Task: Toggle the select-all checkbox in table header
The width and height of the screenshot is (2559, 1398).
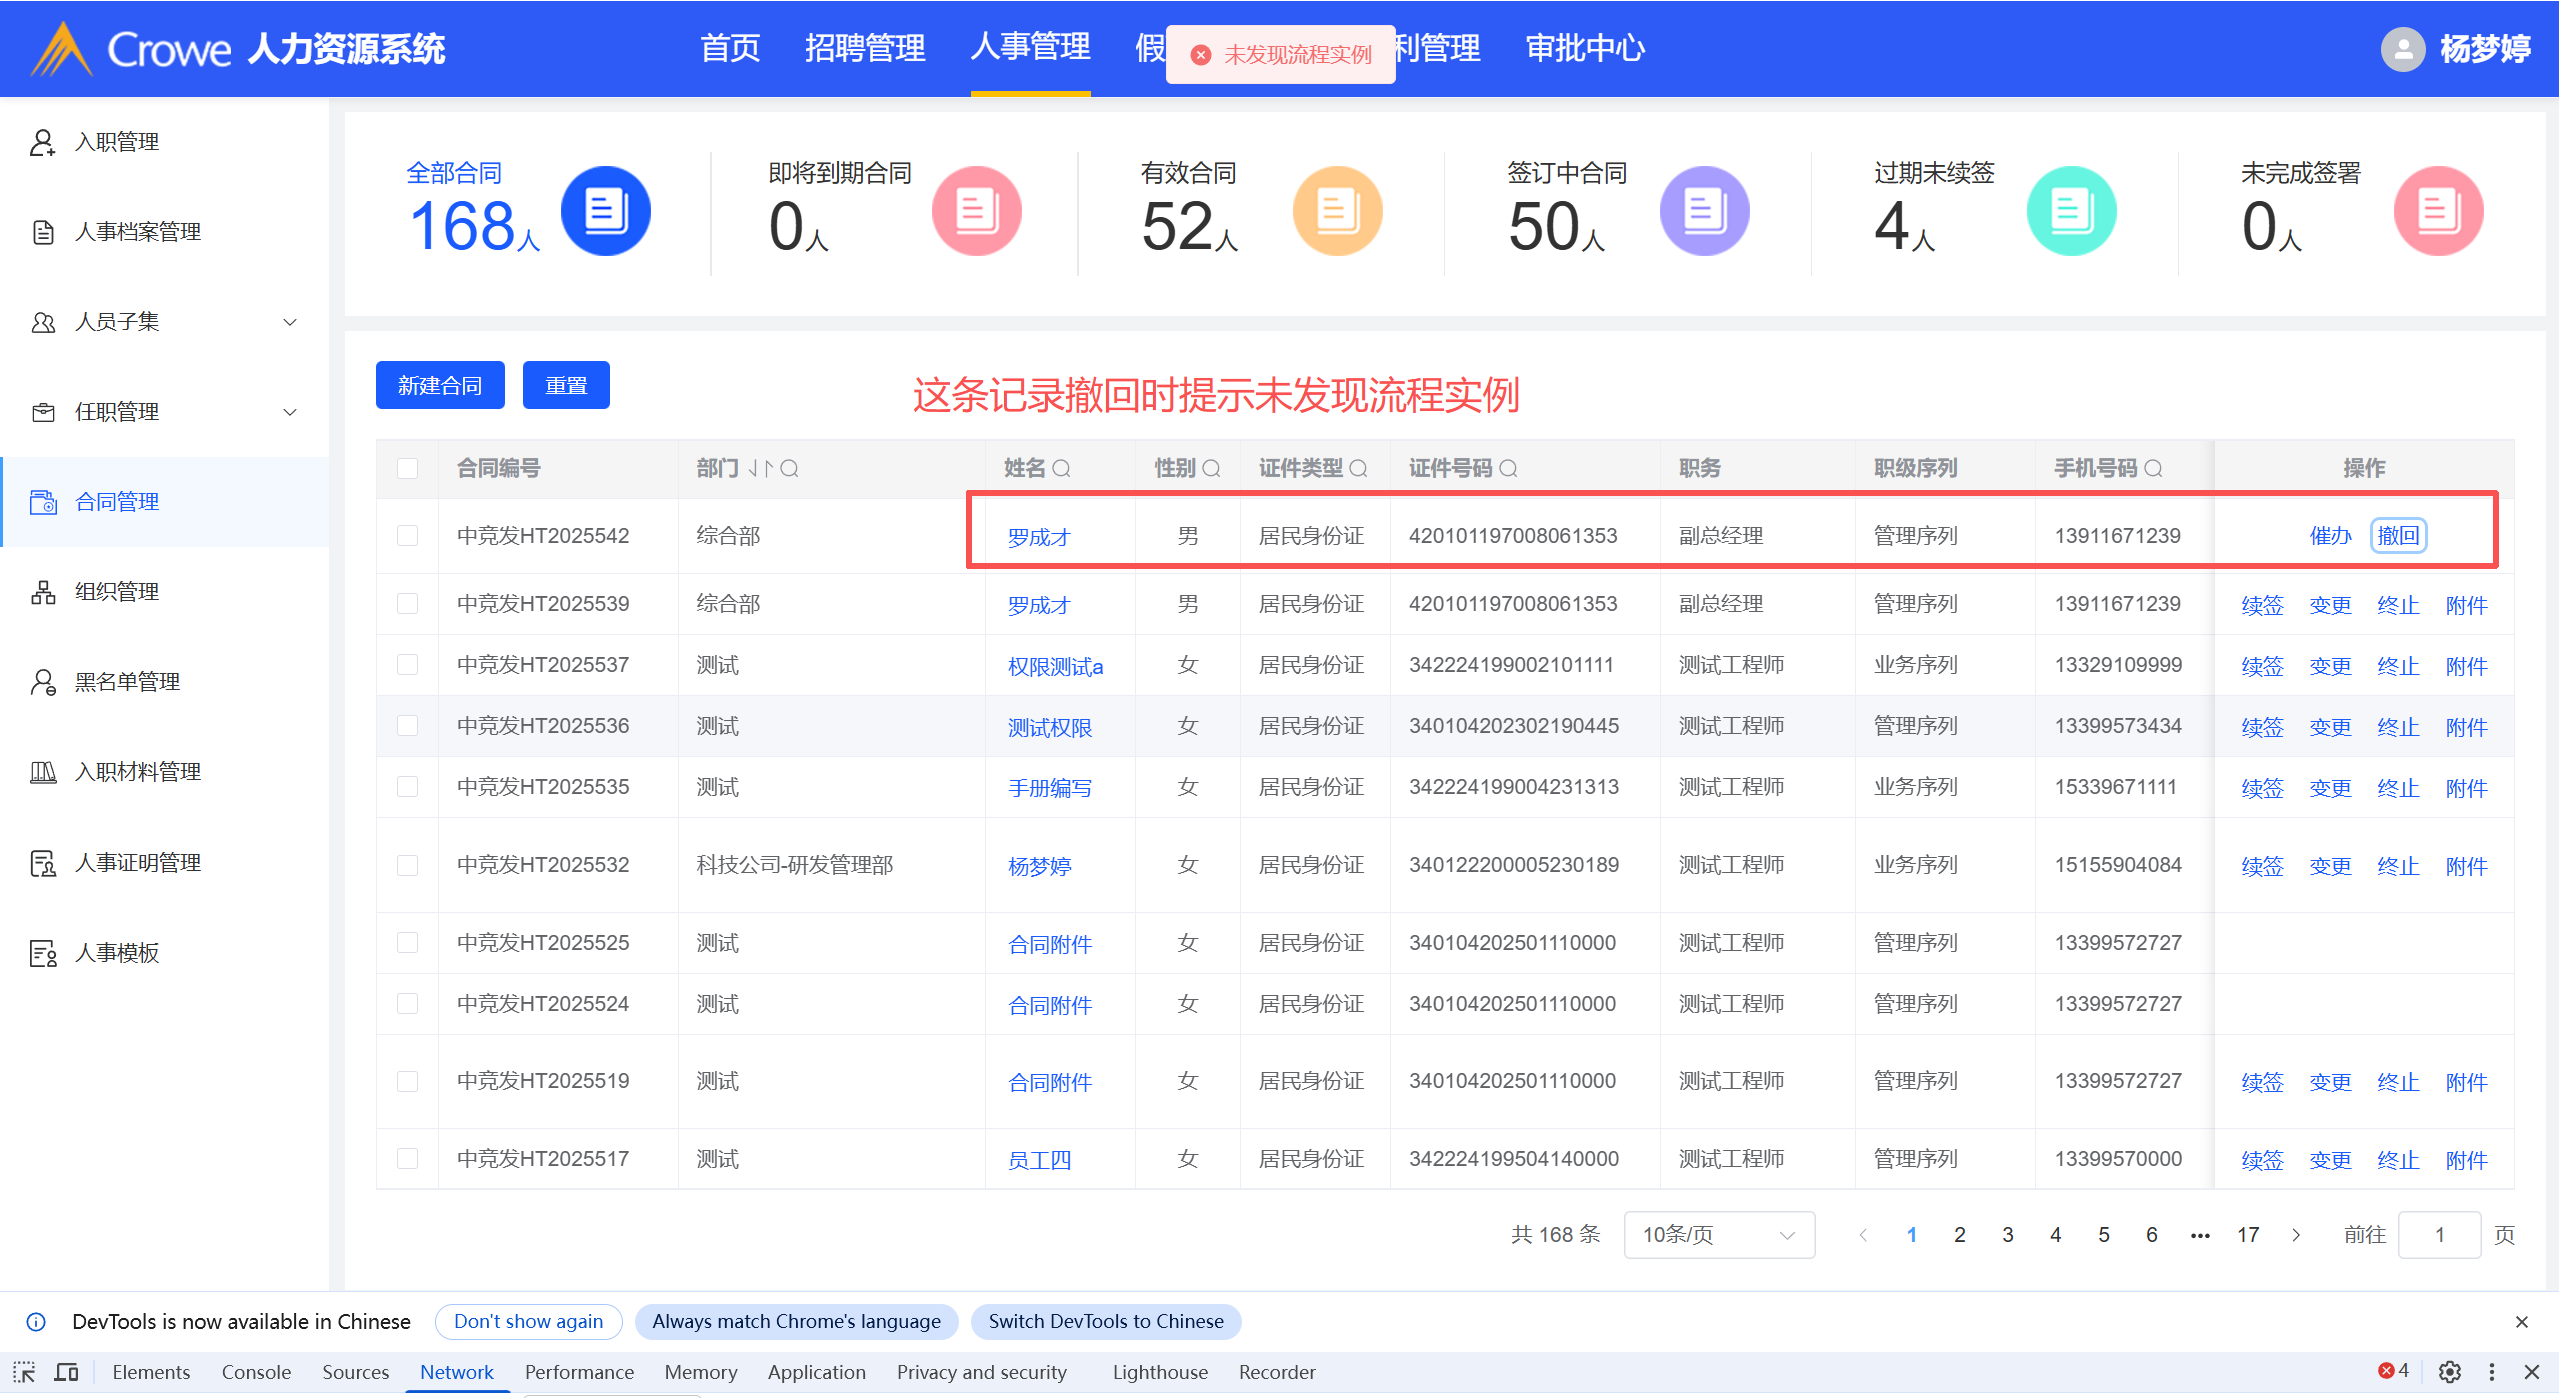Action: click(x=407, y=468)
